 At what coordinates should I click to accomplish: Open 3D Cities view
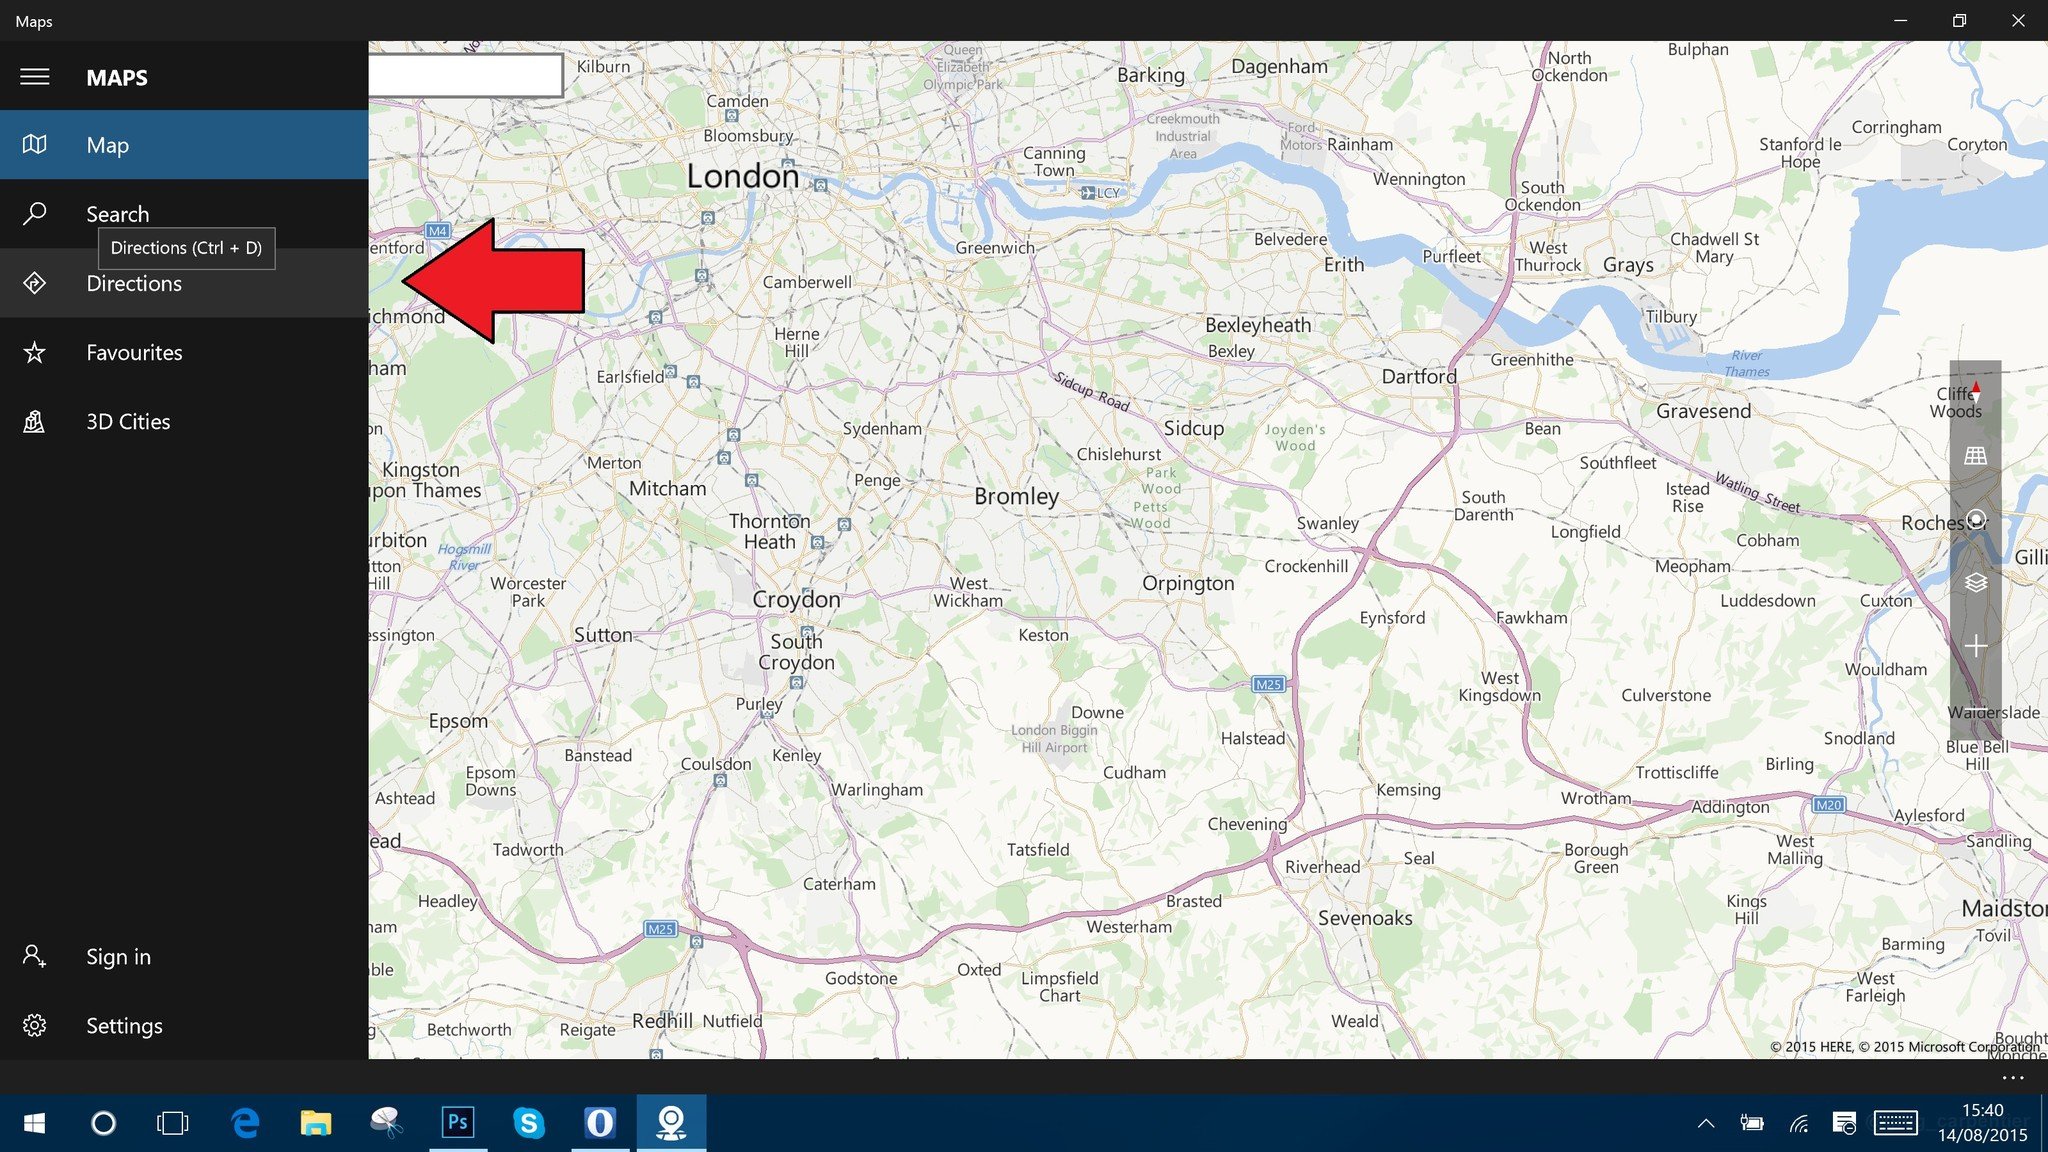(x=128, y=422)
